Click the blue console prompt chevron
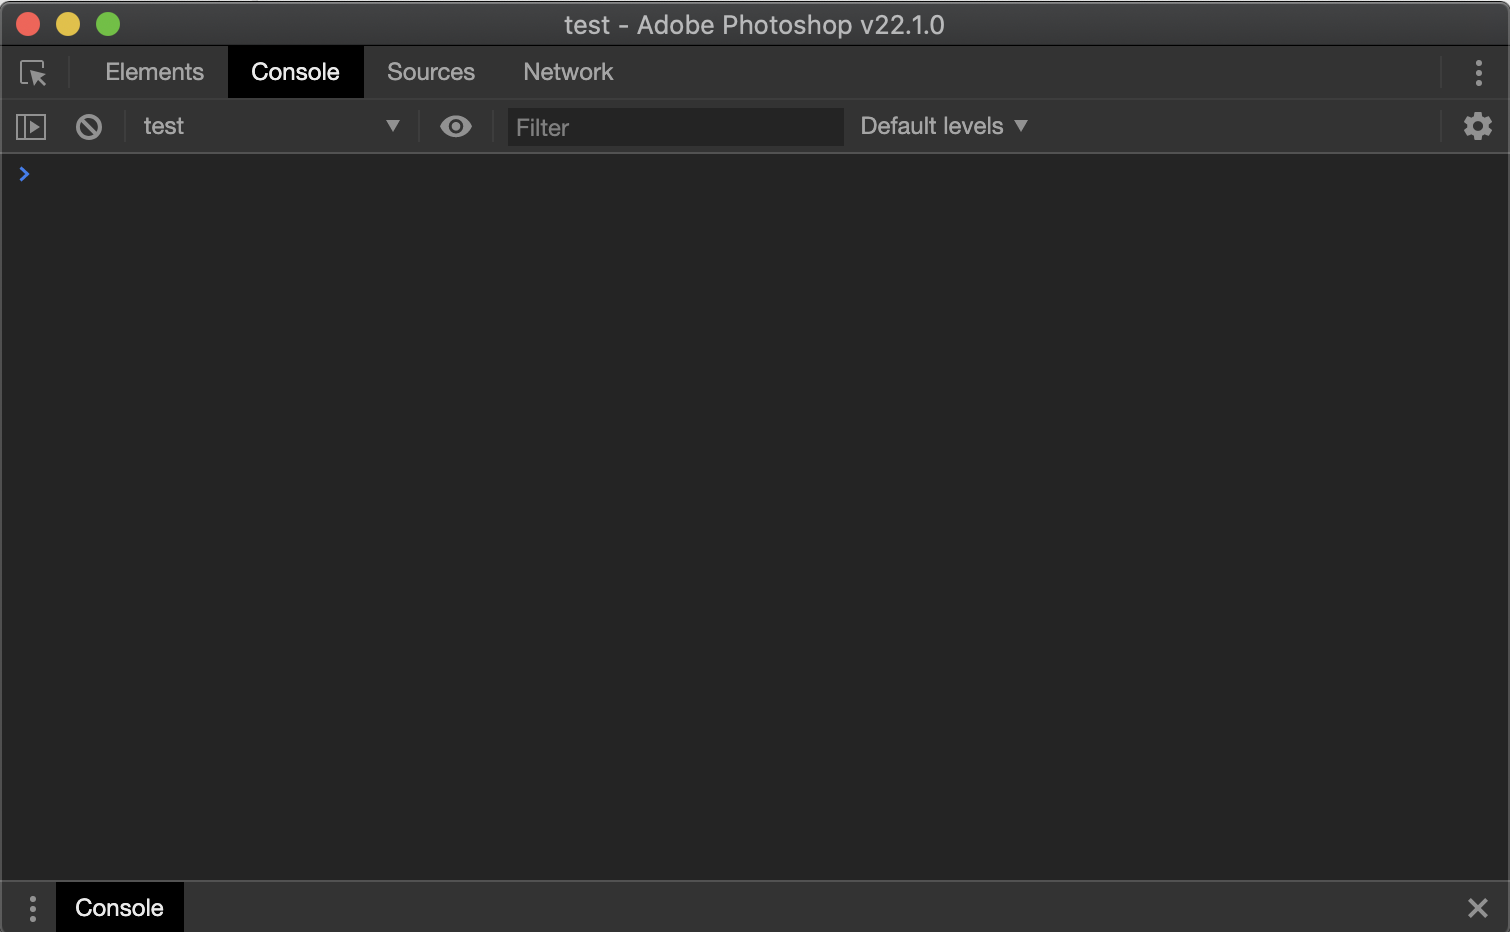Screen dimensions: 1510x932 (x=24, y=173)
